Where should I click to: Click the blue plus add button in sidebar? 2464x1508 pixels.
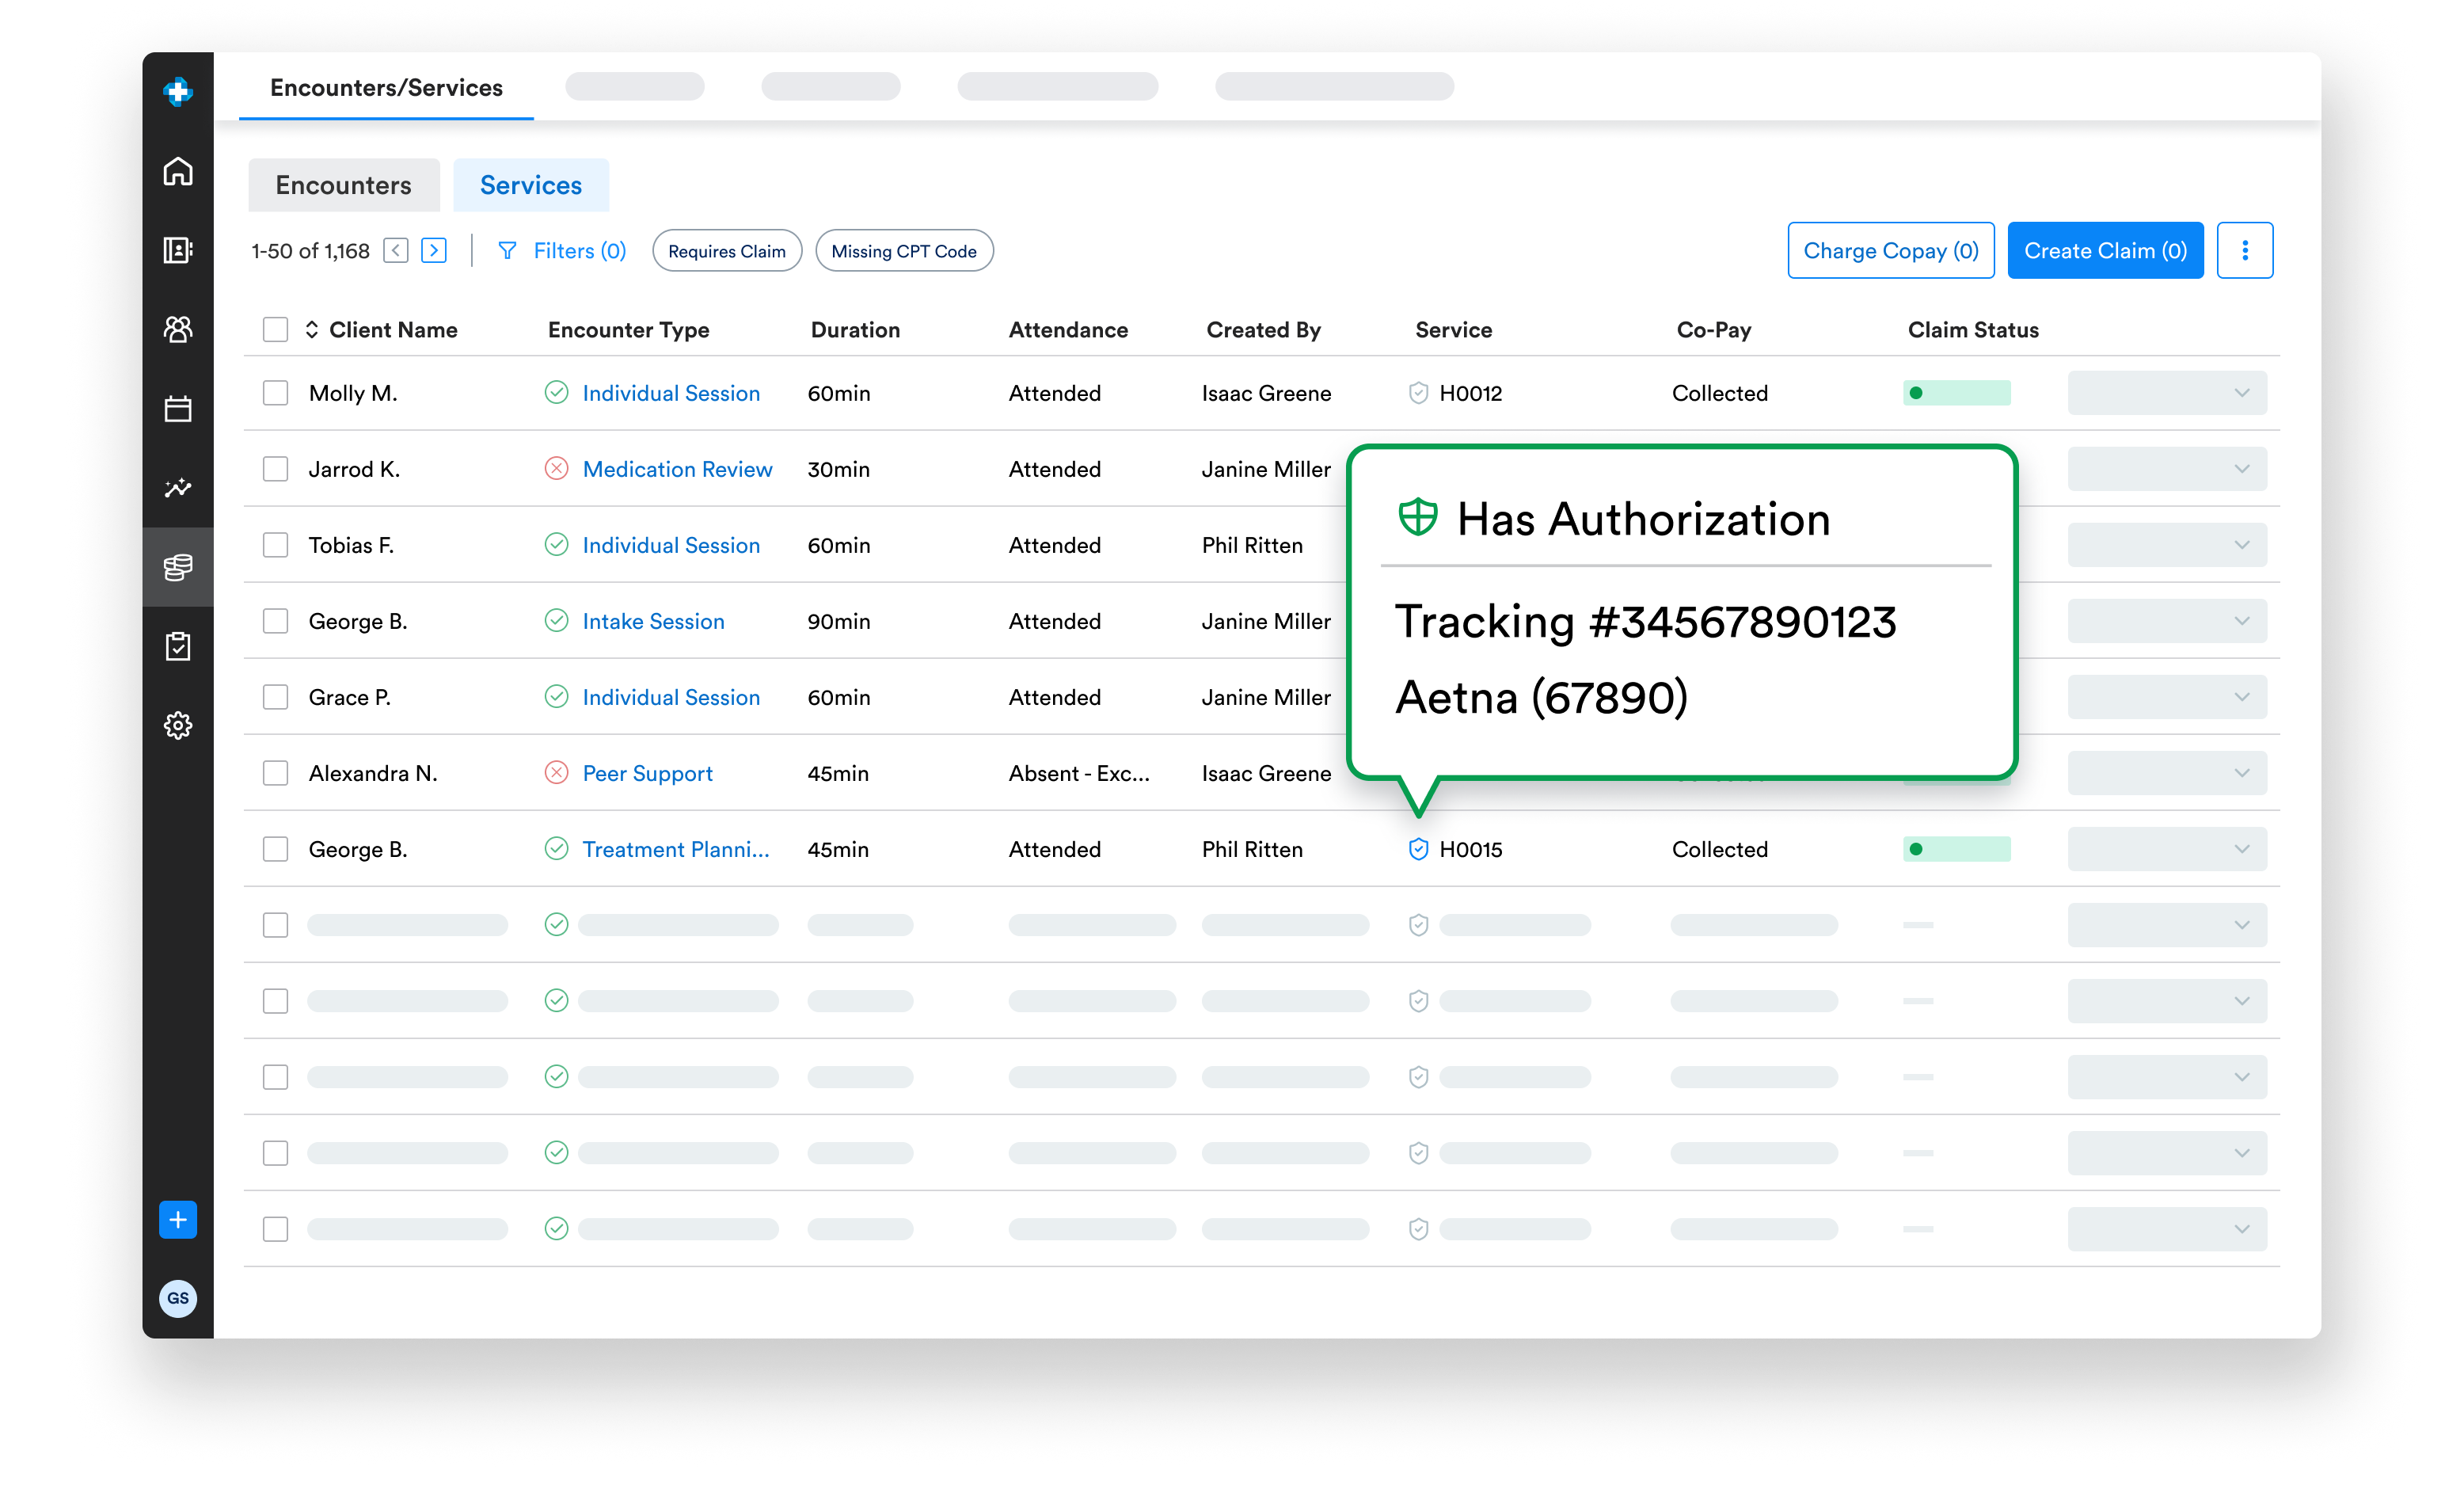tap(178, 1220)
